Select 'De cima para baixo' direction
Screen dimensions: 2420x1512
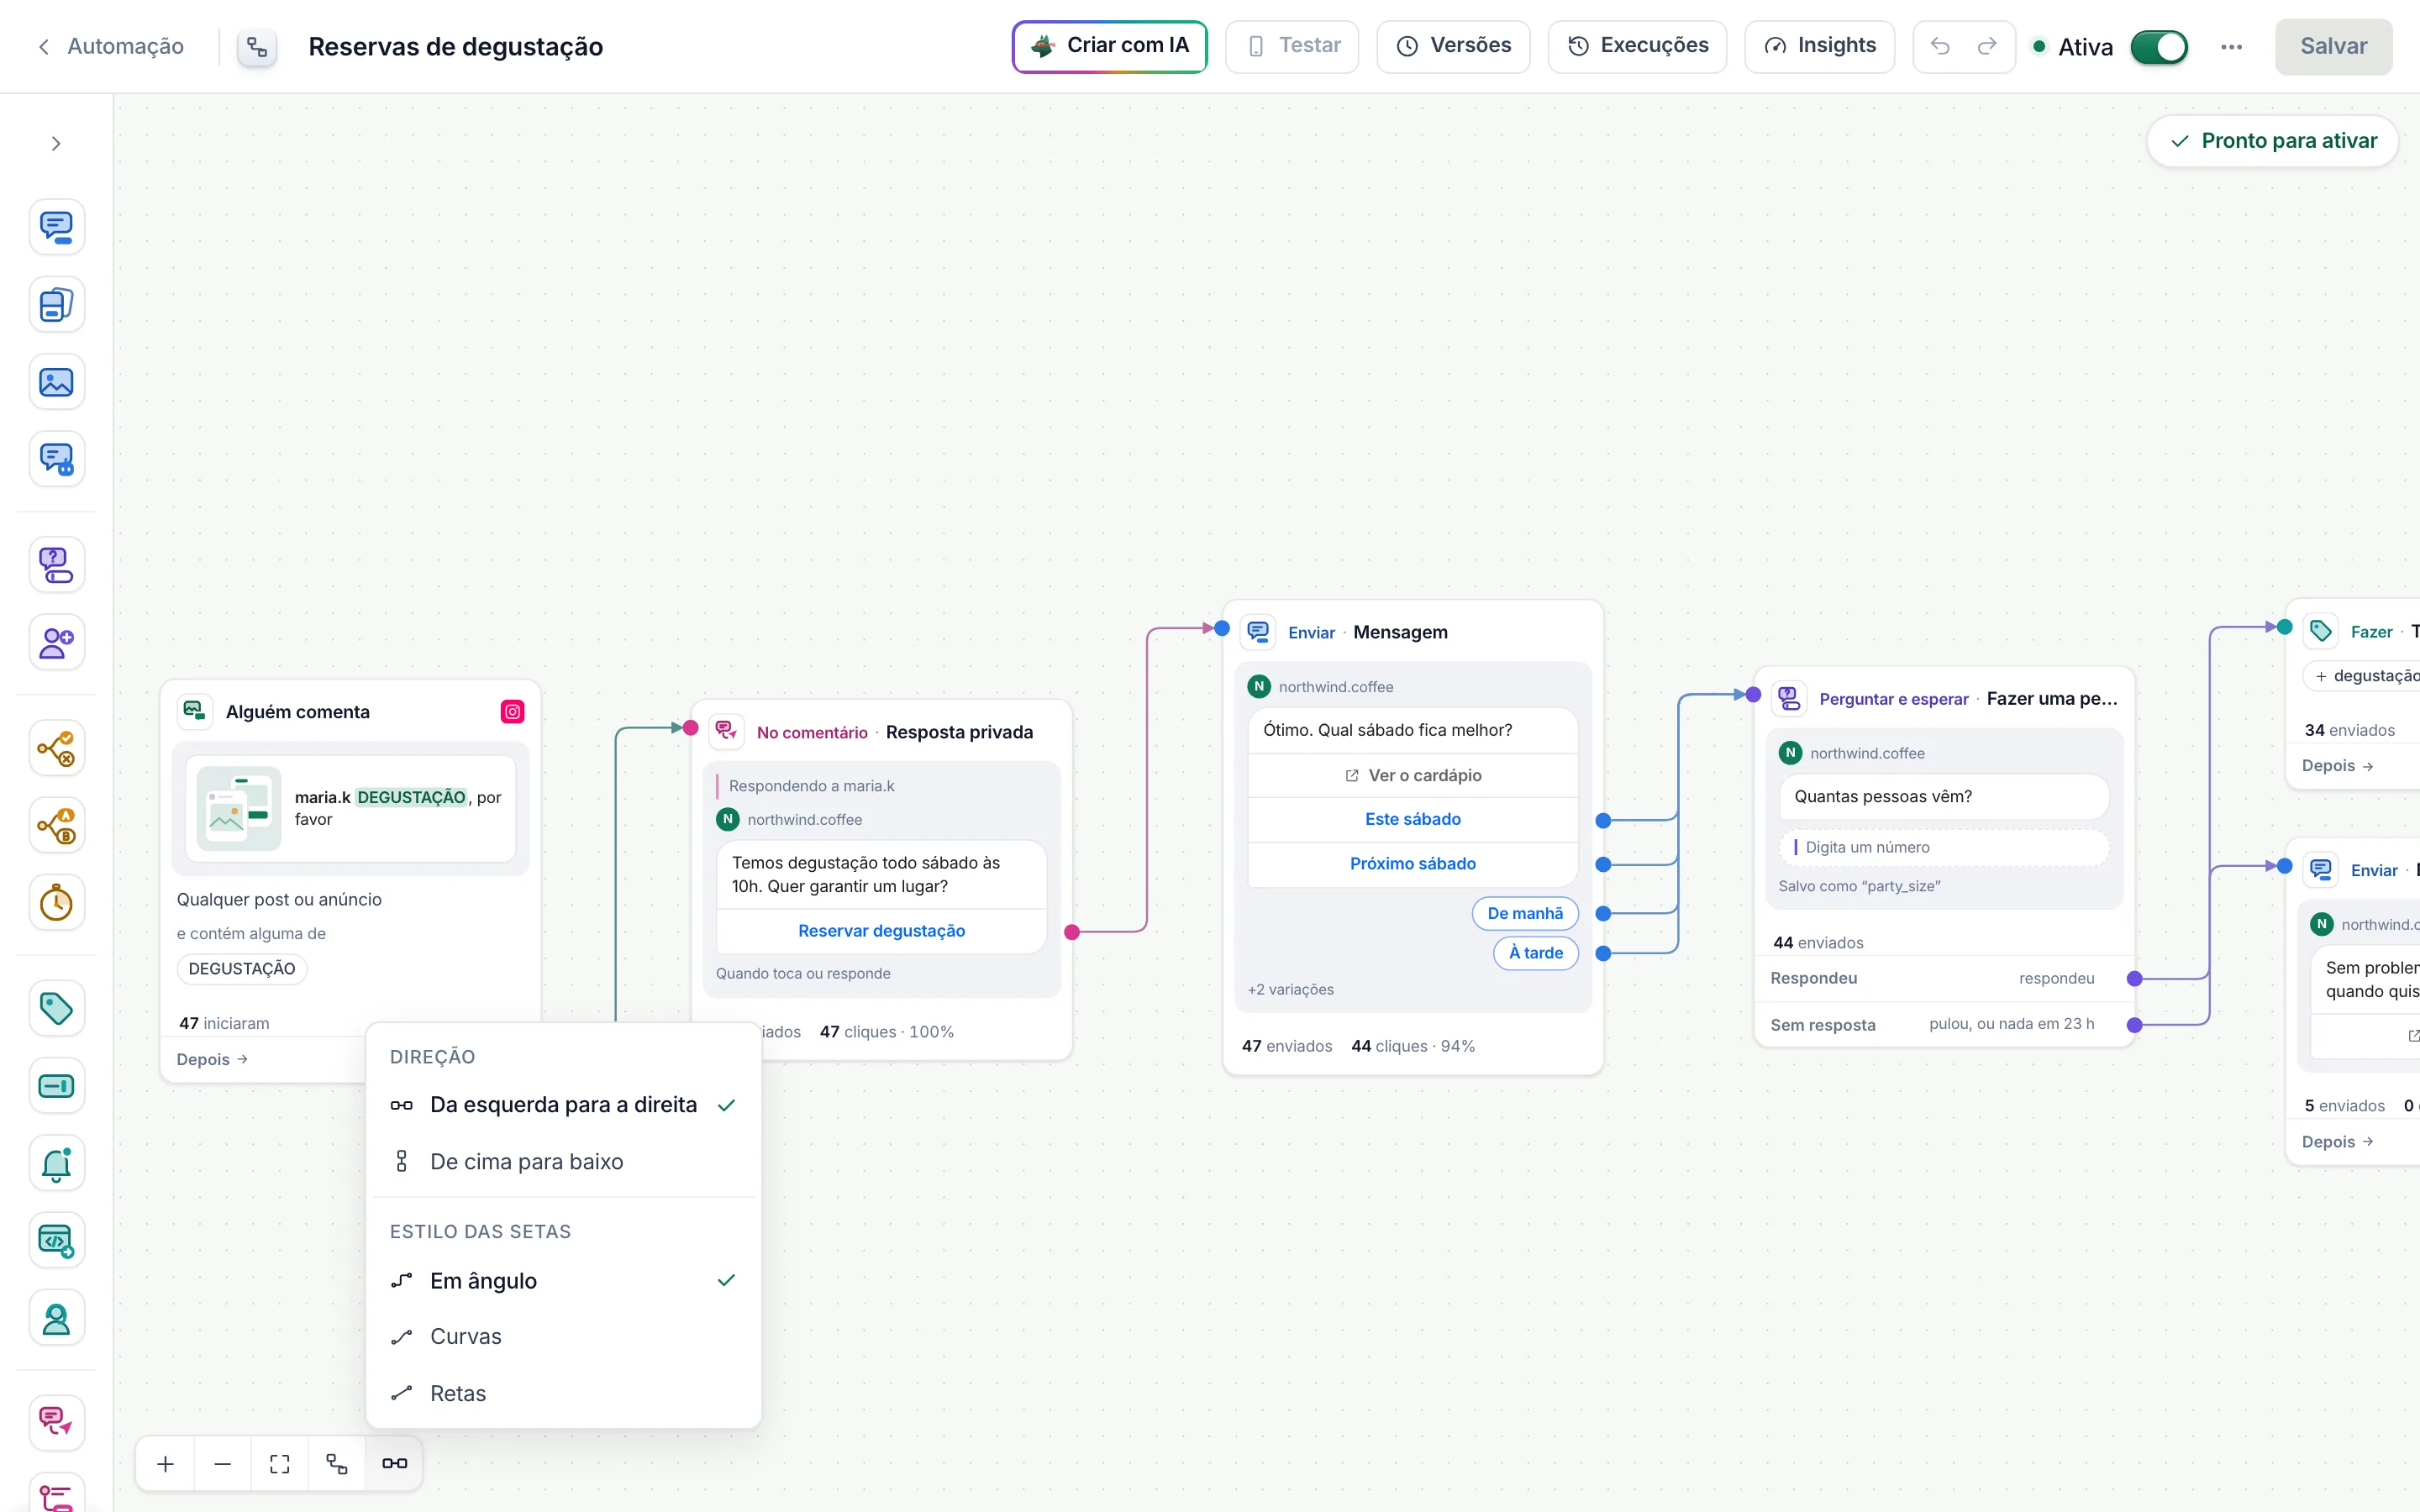click(x=564, y=1162)
